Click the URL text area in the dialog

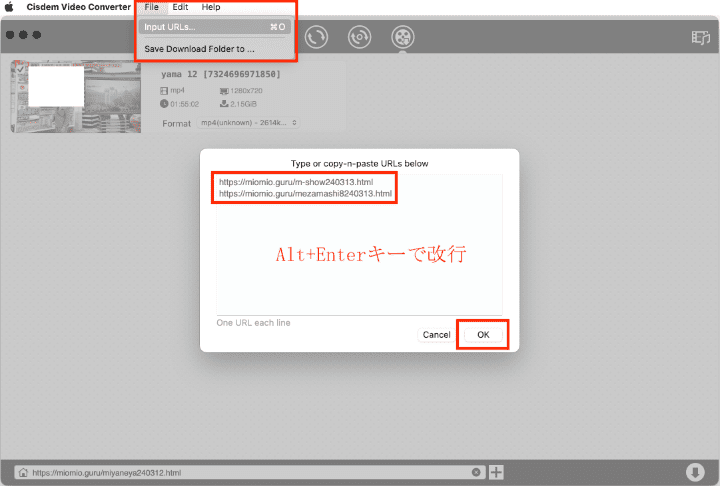[x=359, y=244]
